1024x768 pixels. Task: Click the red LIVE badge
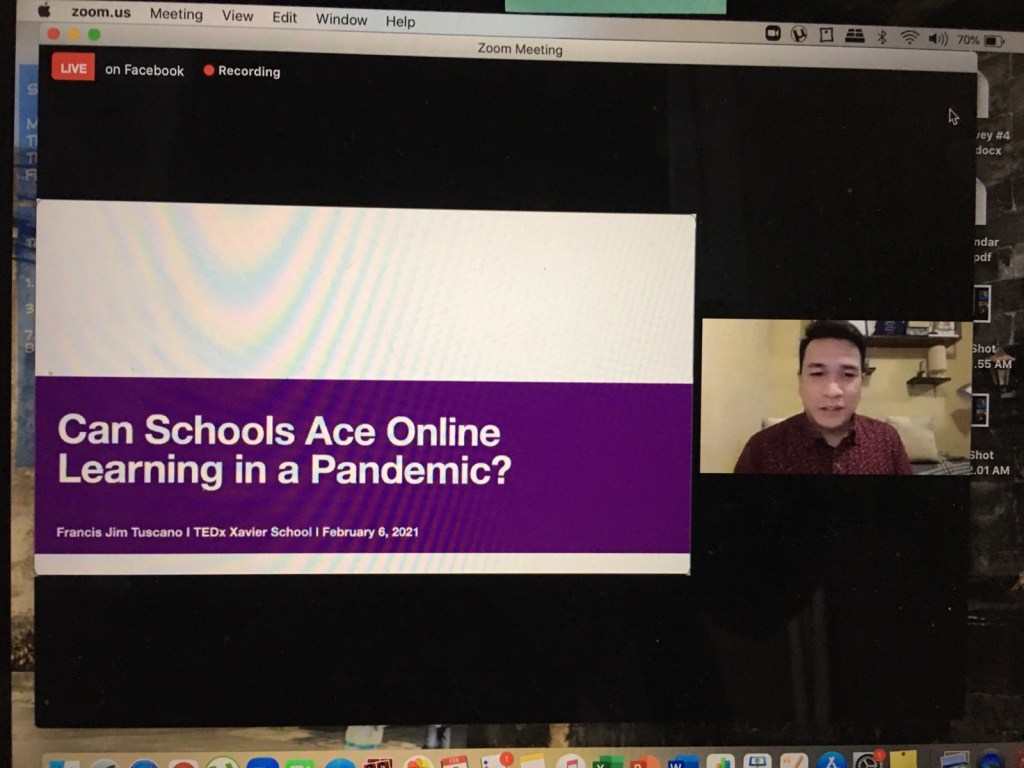(x=73, y=68)
